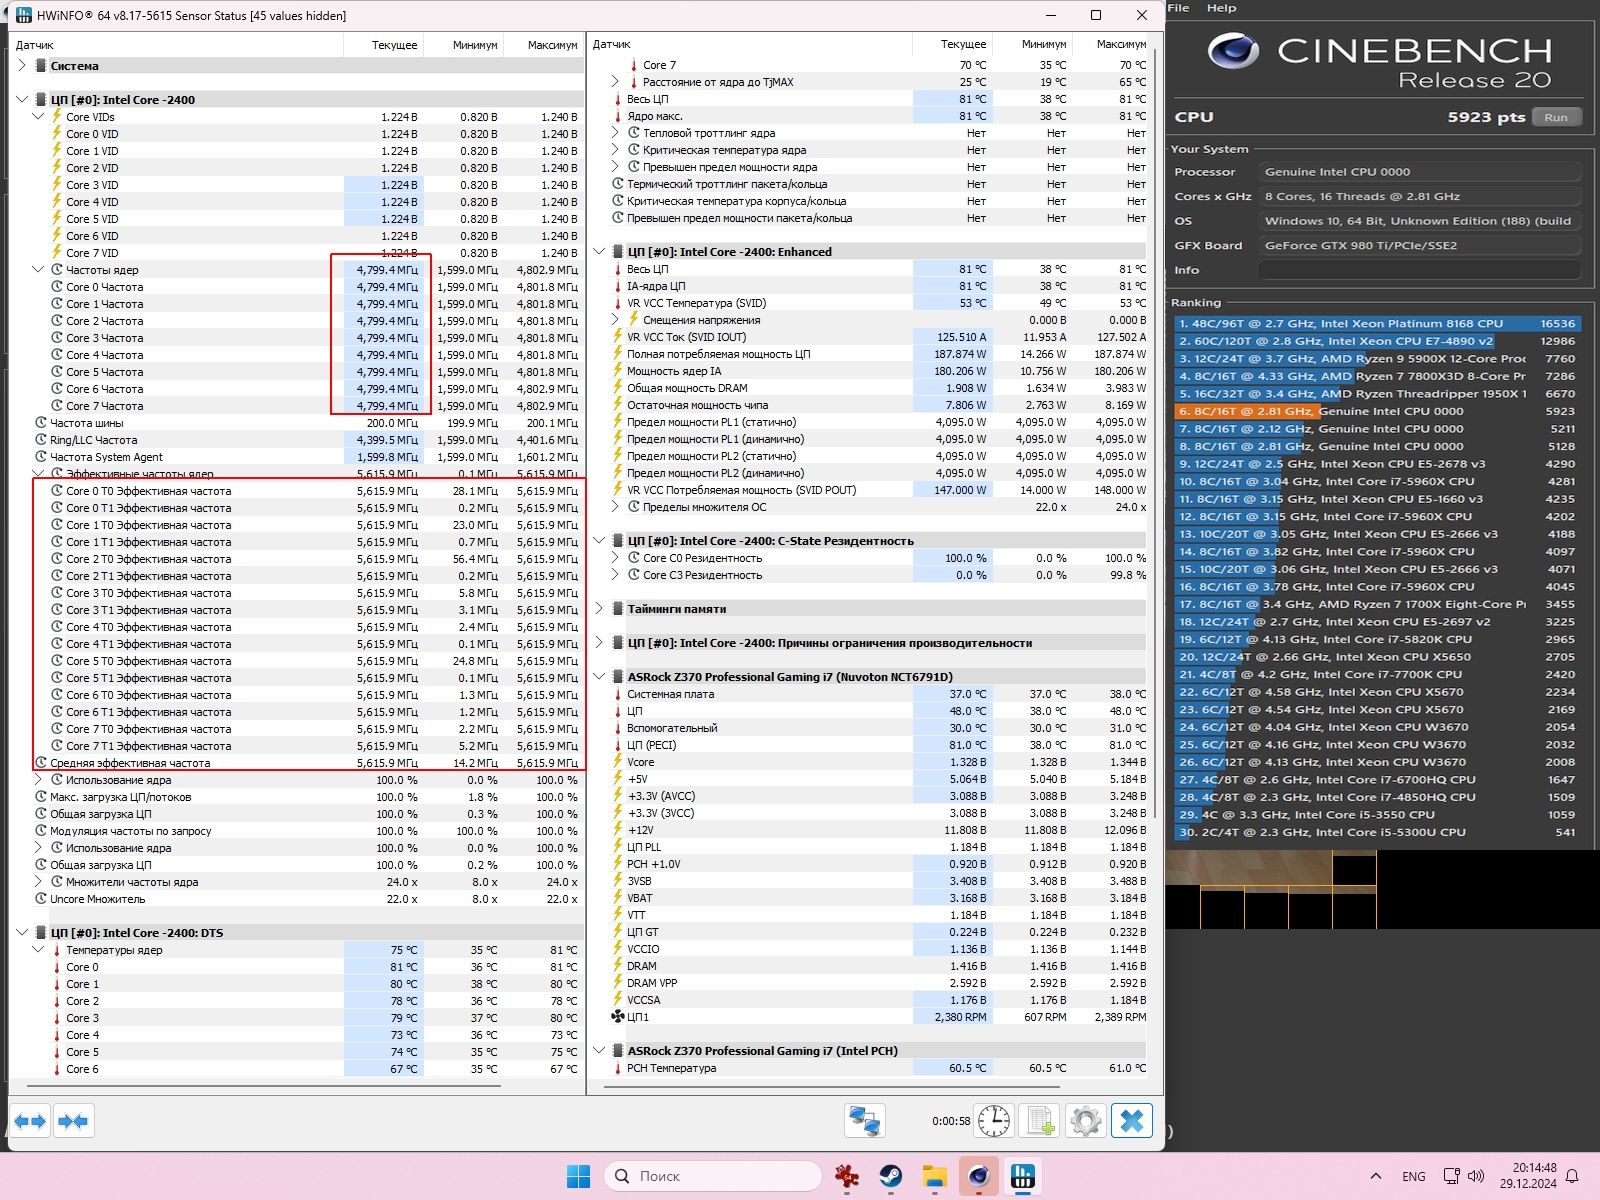The height and width of the screenshot is (1200, 1600).
Task: Click the blue X close-sensors button
Action: click(x=1132, y=1121)
